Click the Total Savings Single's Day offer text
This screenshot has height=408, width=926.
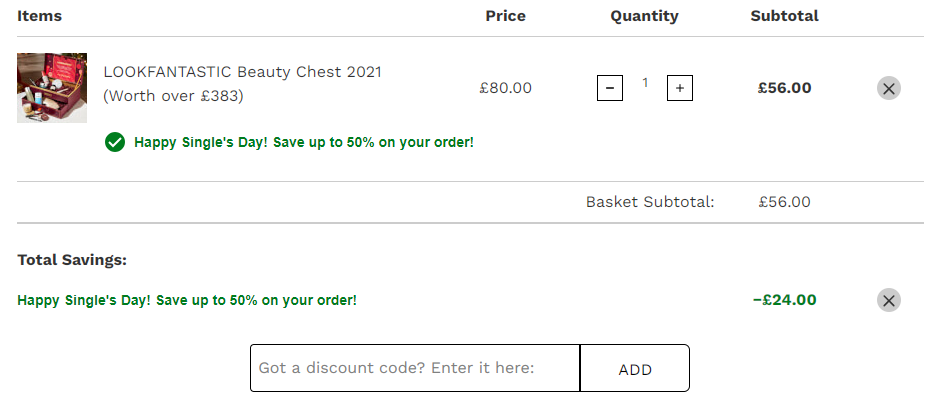click(187, 300)
